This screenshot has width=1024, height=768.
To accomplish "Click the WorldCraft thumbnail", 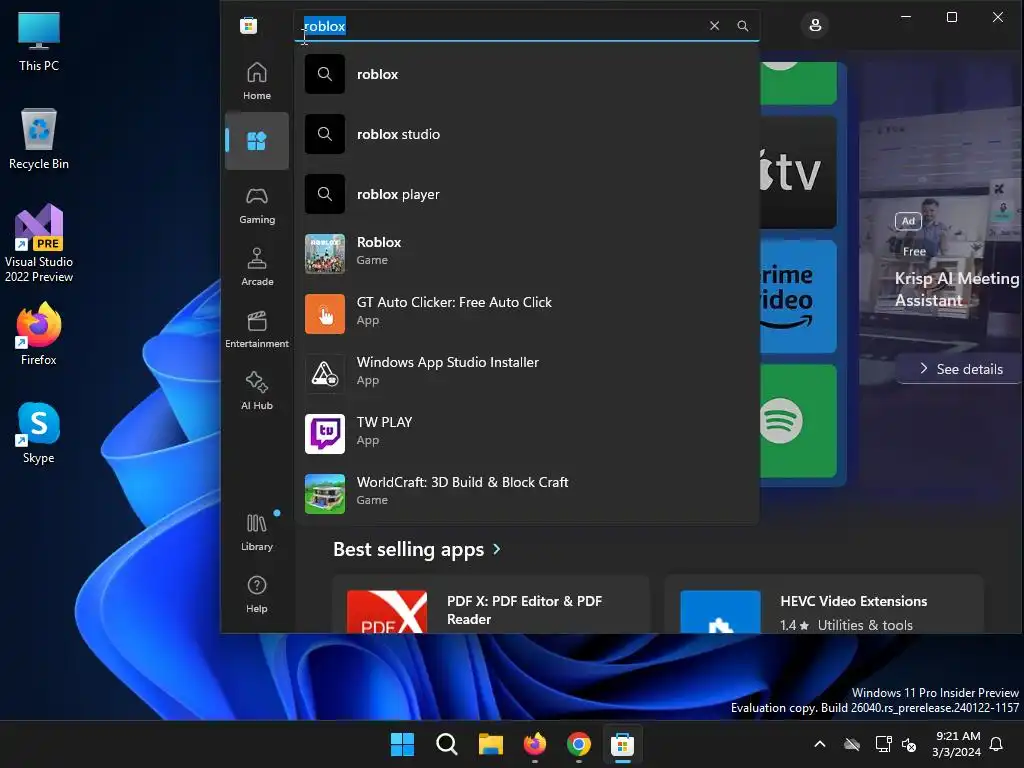I will coord(325,494).
